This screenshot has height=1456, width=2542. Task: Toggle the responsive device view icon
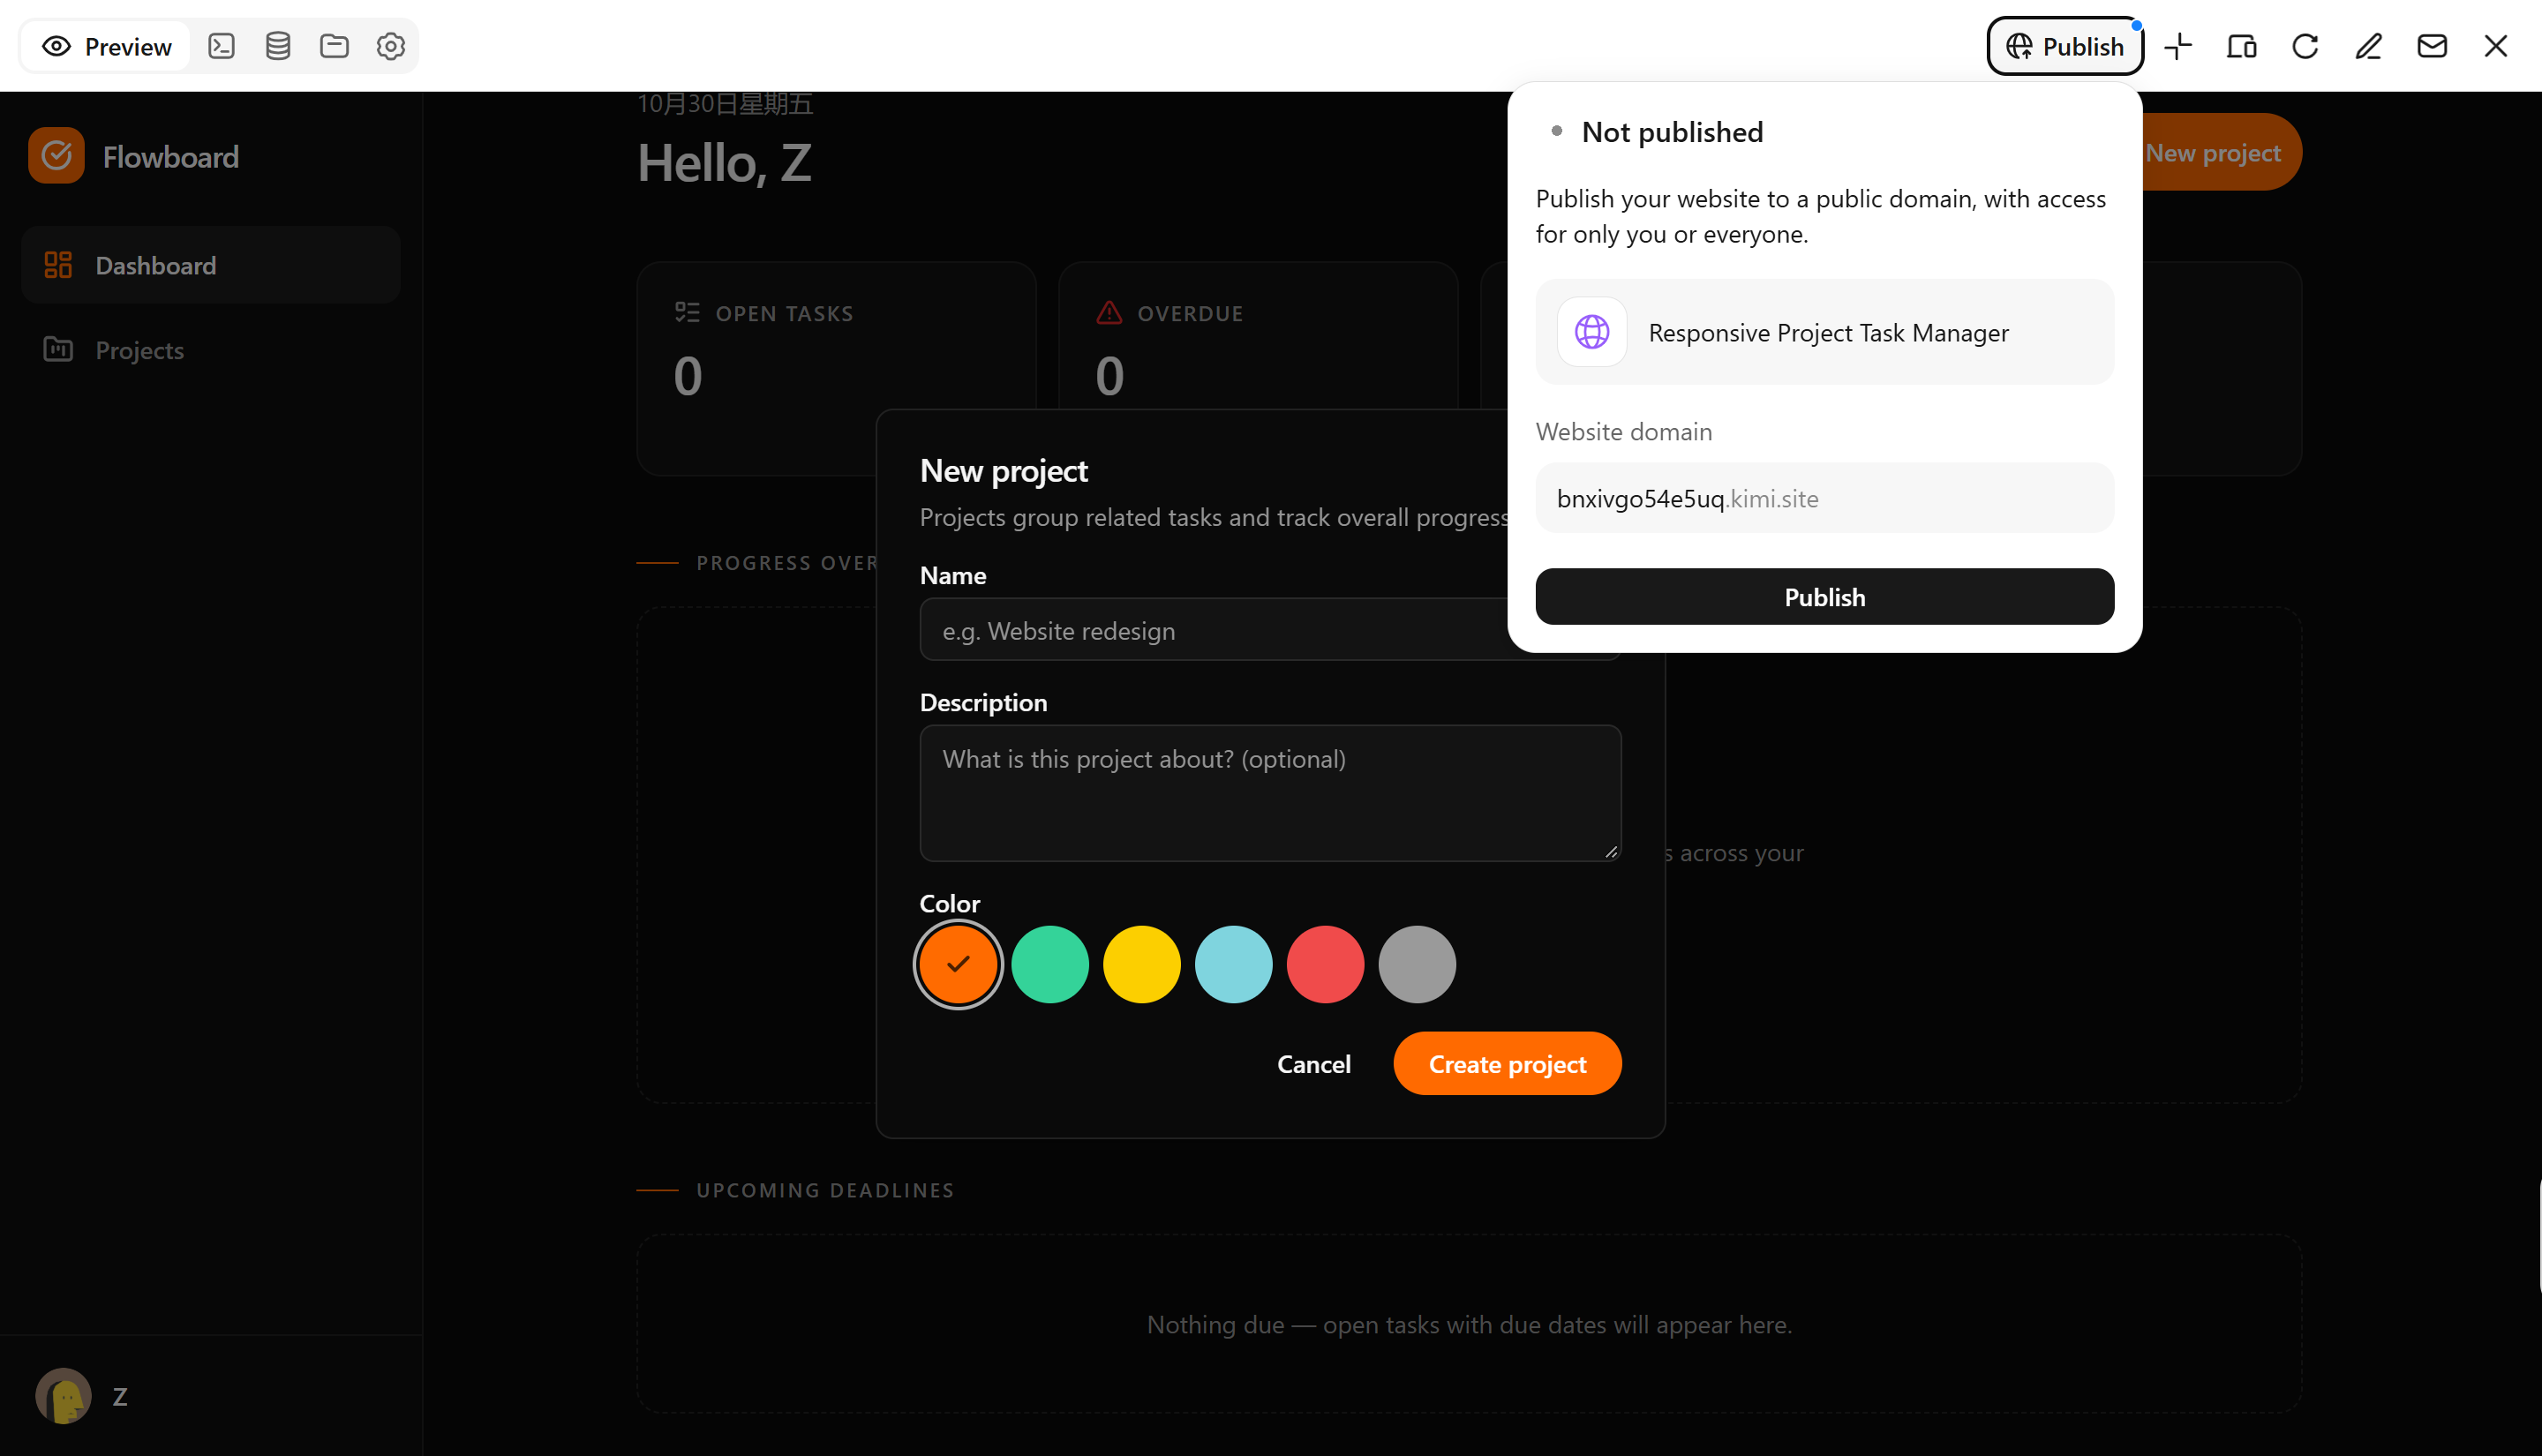2241,46
